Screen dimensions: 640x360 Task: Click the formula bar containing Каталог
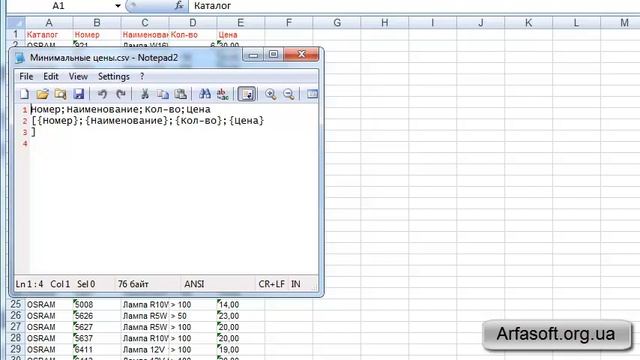pos(414,6)
